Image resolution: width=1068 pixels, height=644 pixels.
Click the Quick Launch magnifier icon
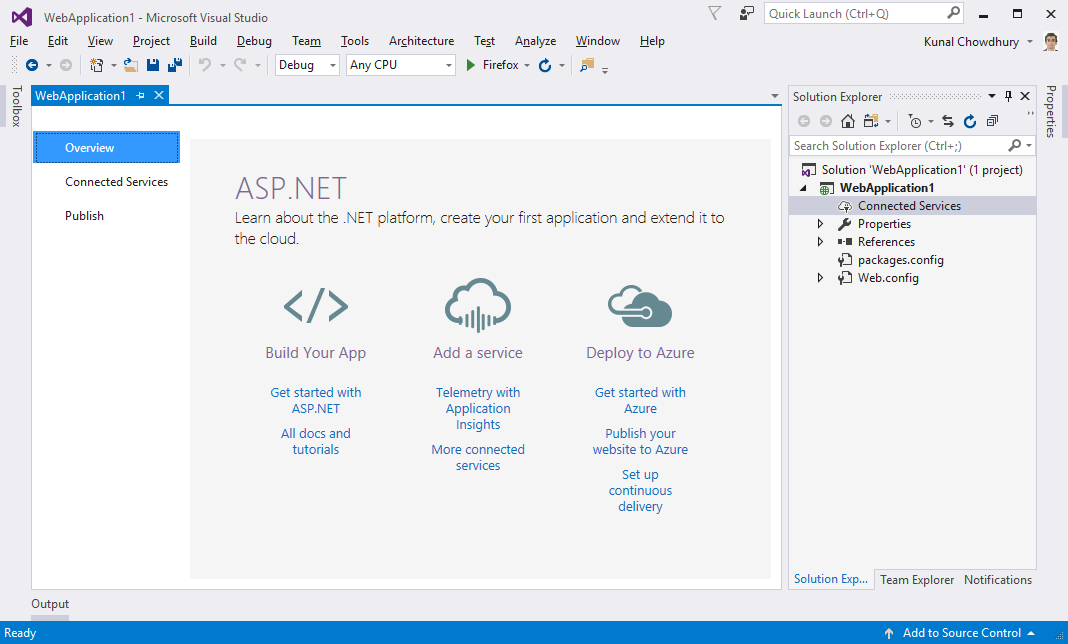[x=954, y=12]
